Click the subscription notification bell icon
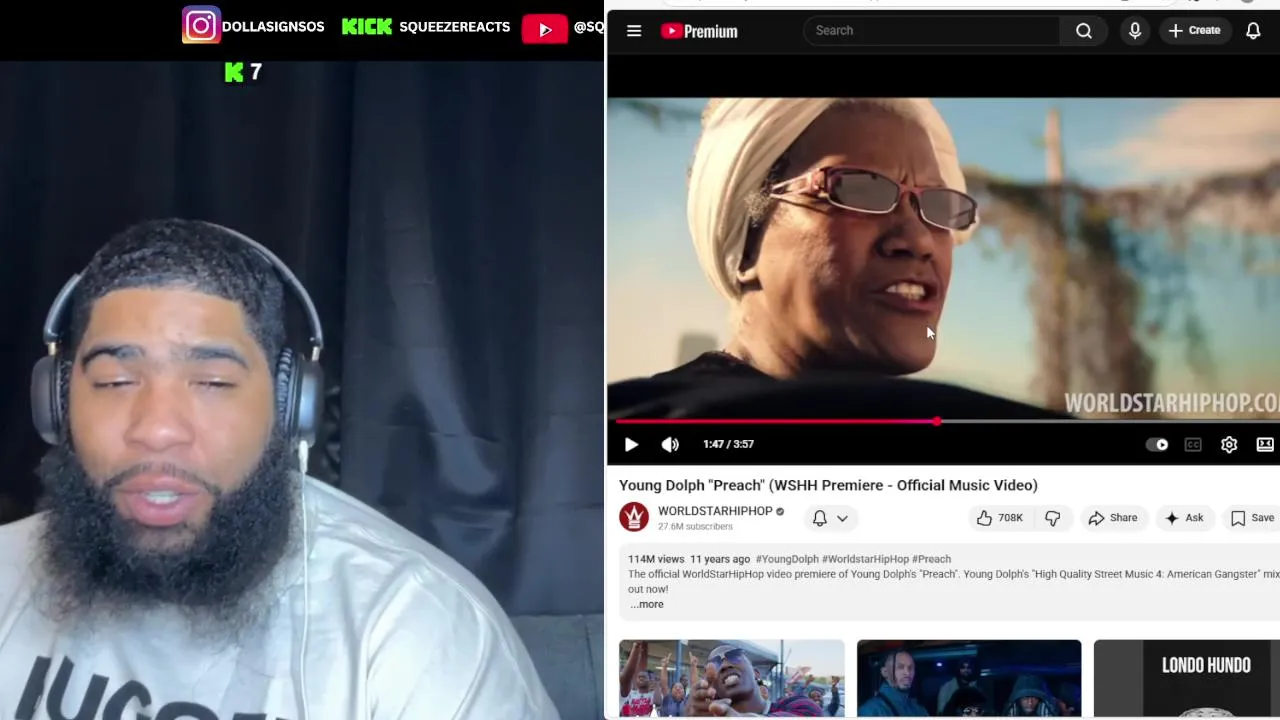This screenshot has width=1280, height=720. (820, 518)
